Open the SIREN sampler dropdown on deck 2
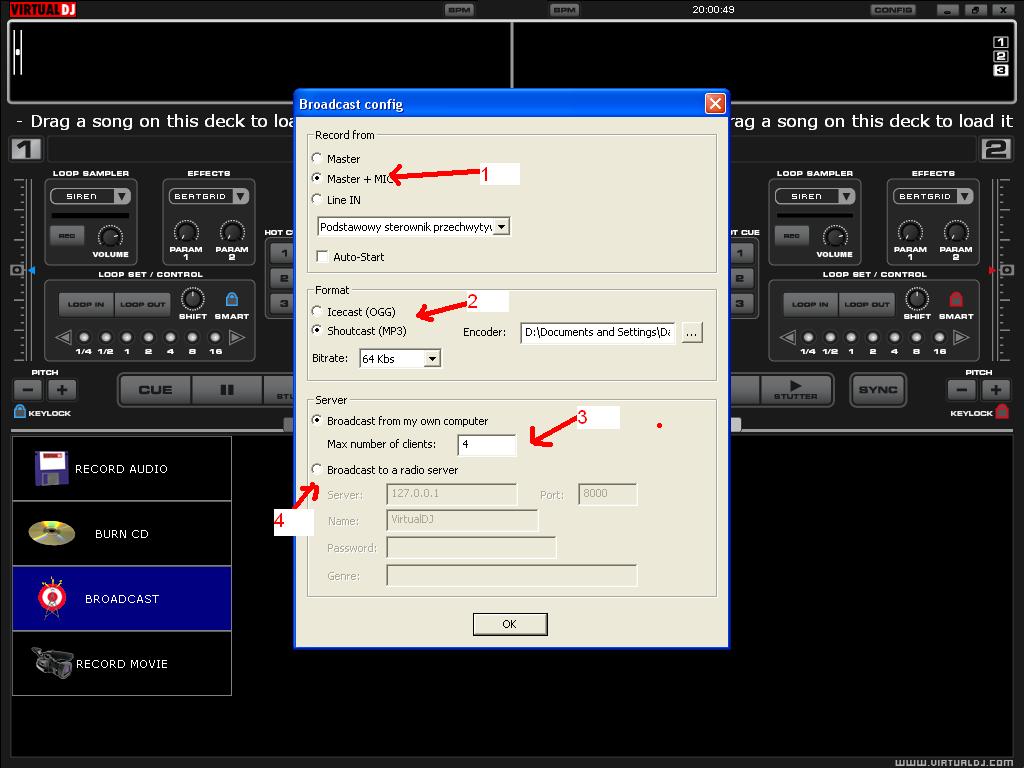The height and width of the screenshot is (768, 1024). click(x=847, y=196)
